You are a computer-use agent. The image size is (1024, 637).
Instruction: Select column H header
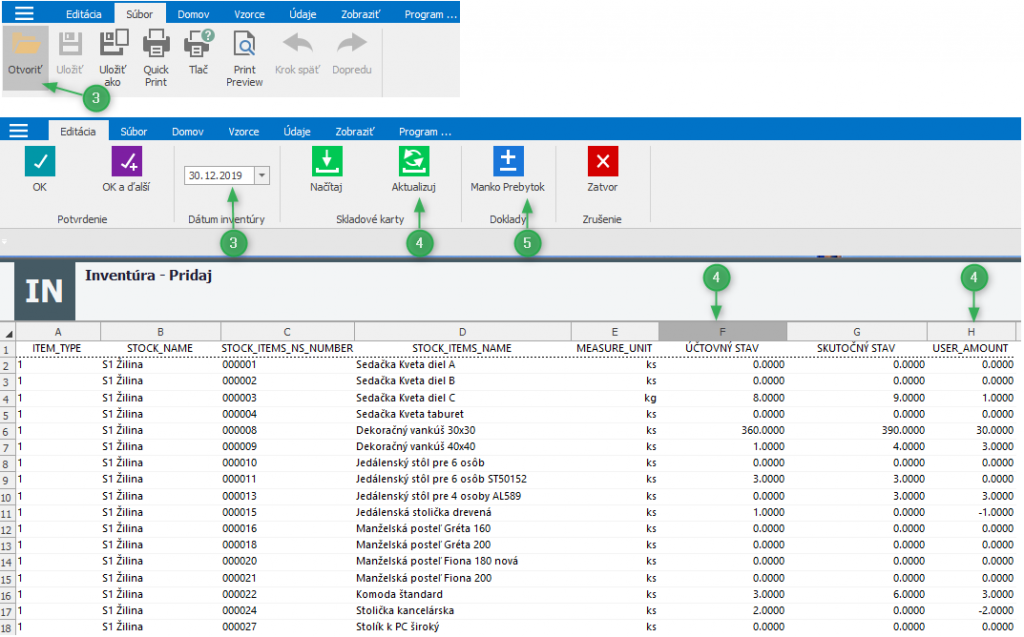971,331
